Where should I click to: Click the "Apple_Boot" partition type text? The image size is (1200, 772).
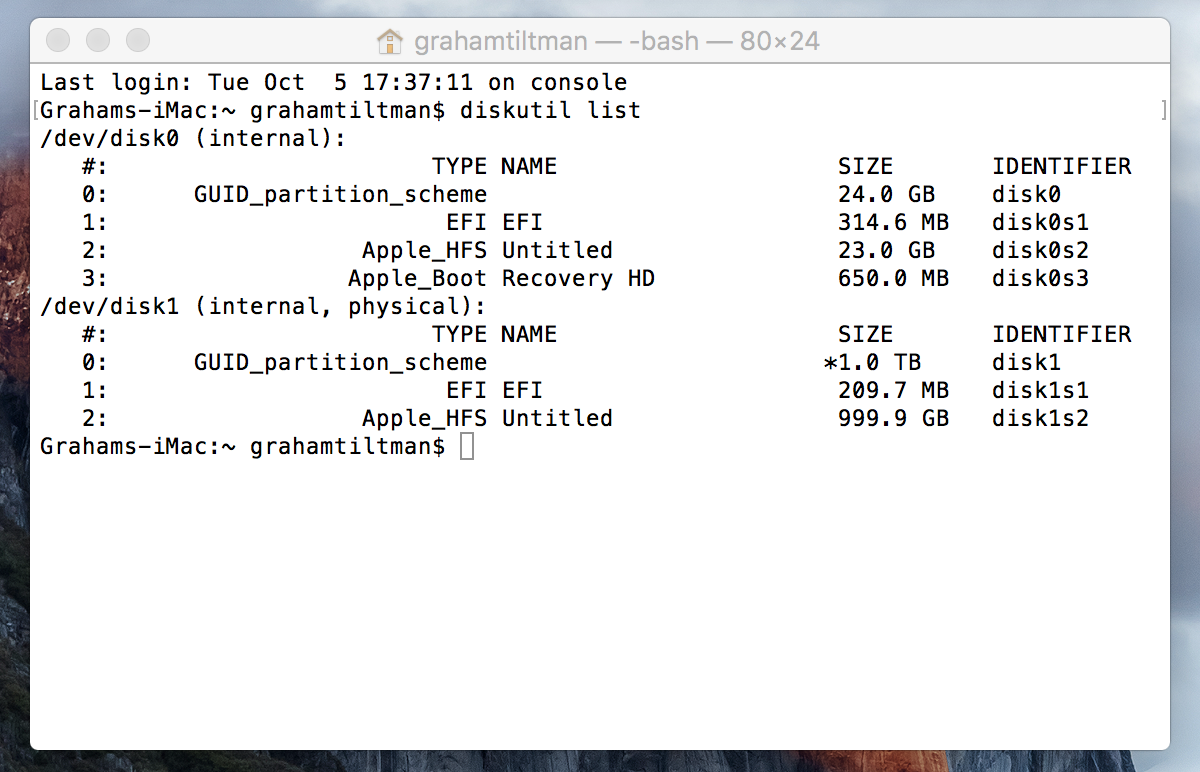tap(417, 278)
